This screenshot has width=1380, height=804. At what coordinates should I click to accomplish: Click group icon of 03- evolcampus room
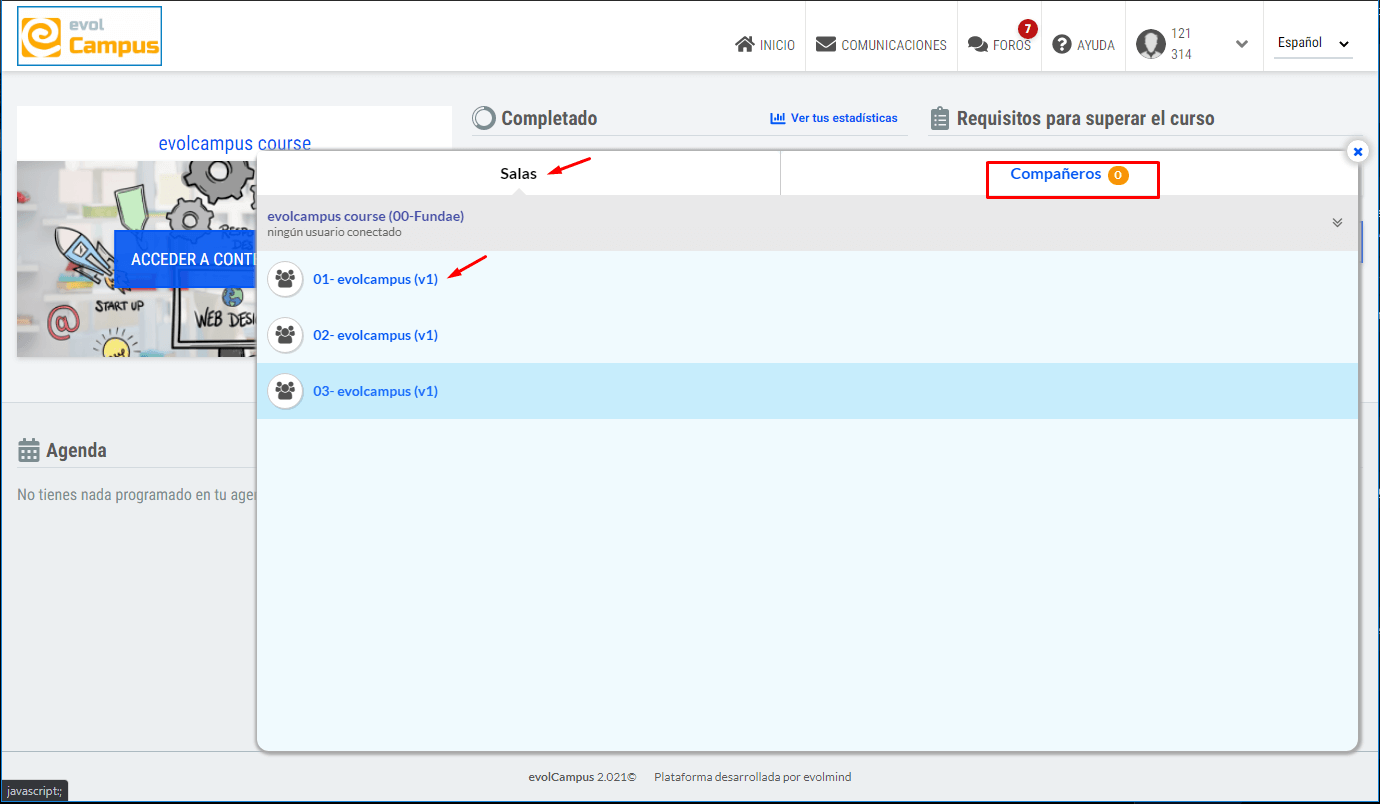coord(285,391)
